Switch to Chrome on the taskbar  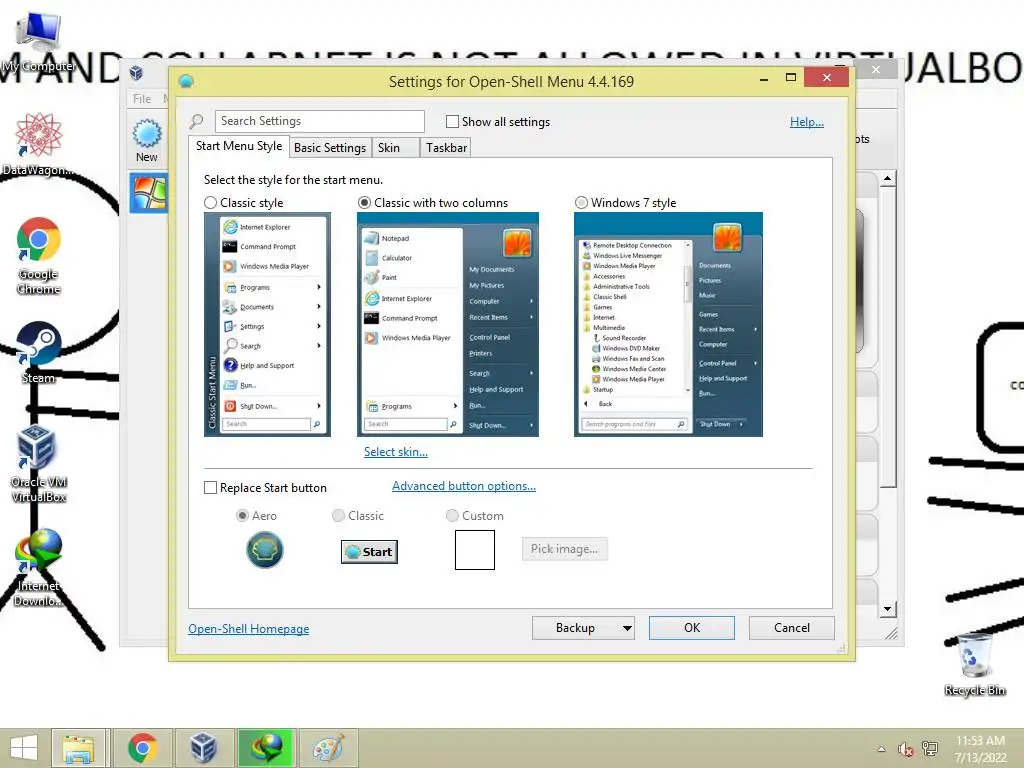click(142, 748)
